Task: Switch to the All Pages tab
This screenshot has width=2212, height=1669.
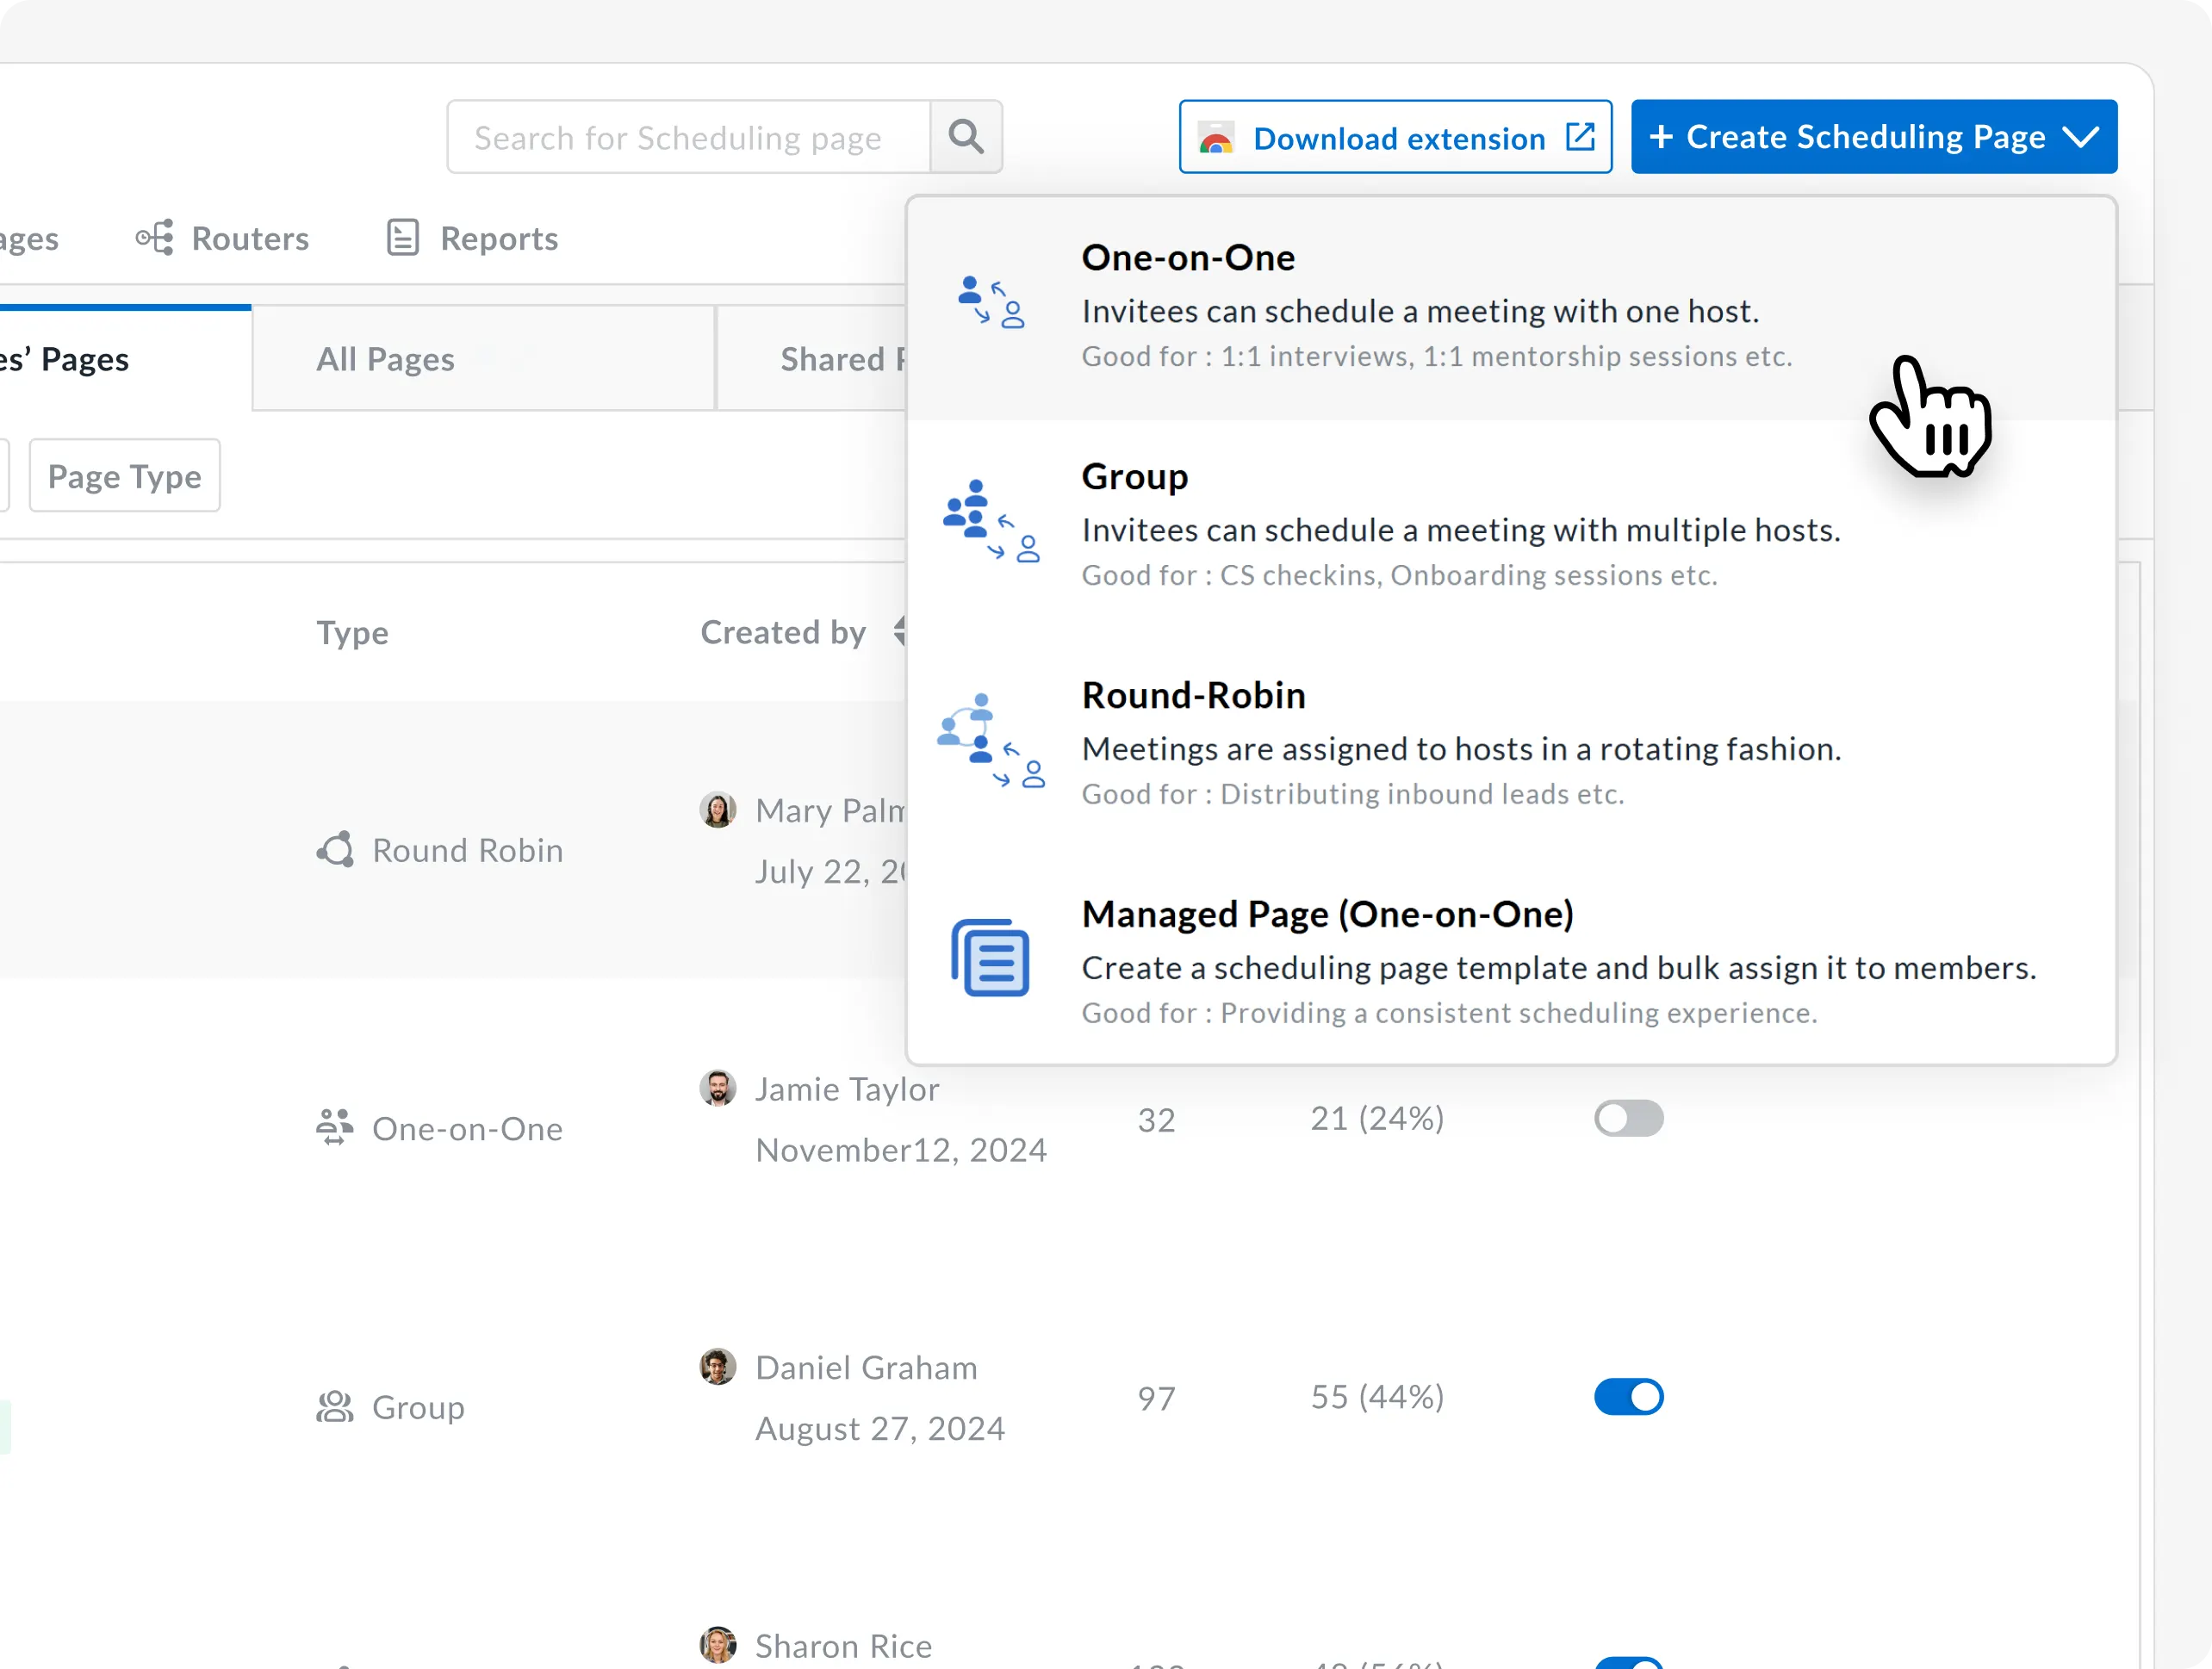Action: tap(385, 359)
